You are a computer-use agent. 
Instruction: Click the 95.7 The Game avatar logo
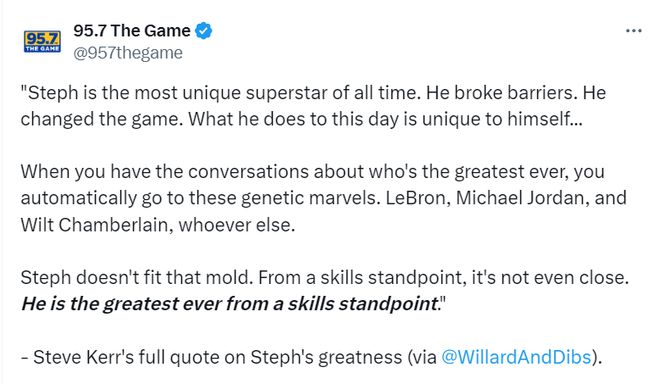[42, 41]
